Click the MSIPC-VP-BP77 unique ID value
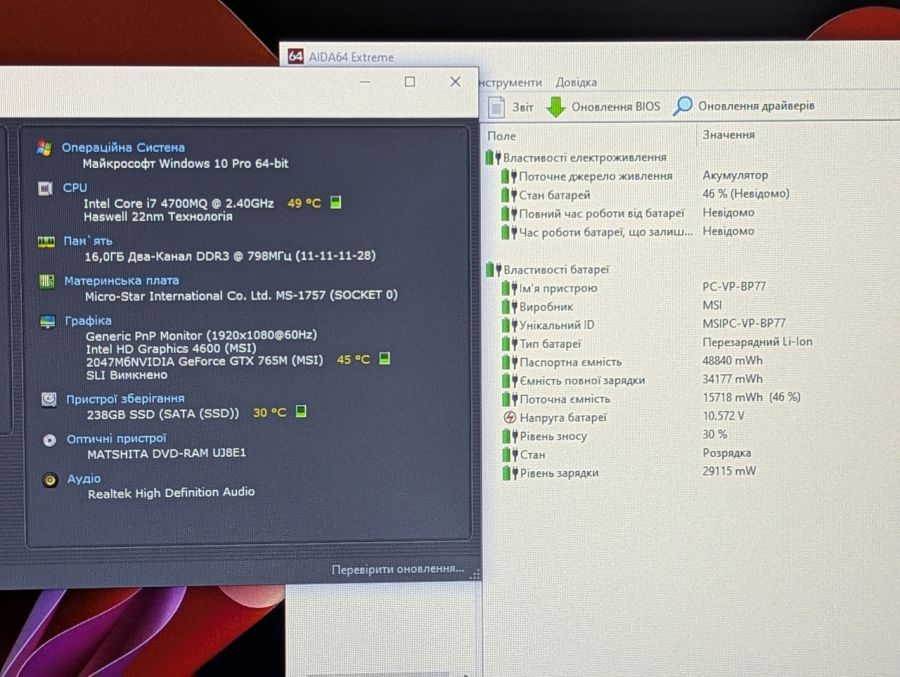The image size is (900, 677). tap(744, 323)
